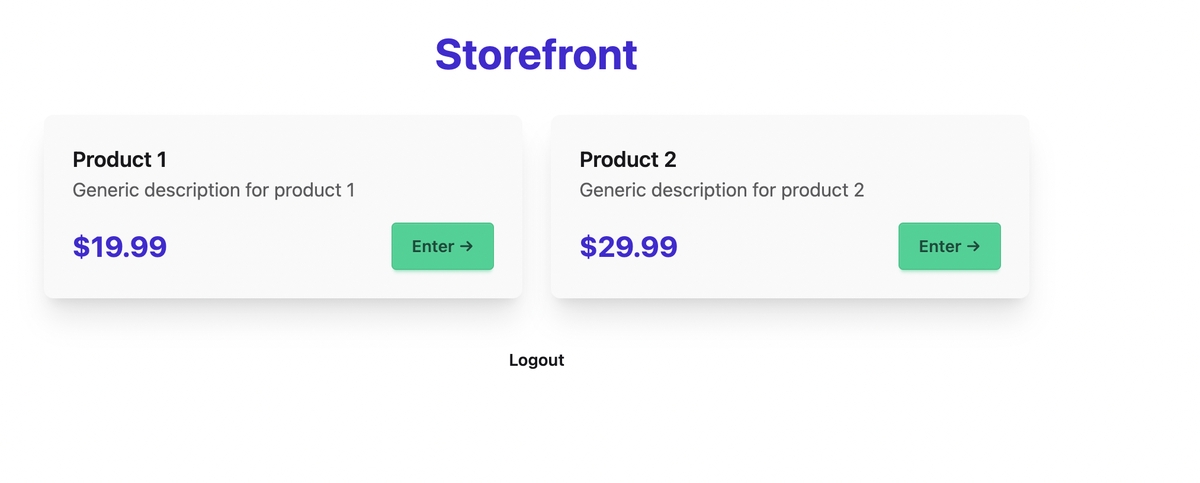Click the arrow icon in Product 1's Enter button

pos(466,246)
